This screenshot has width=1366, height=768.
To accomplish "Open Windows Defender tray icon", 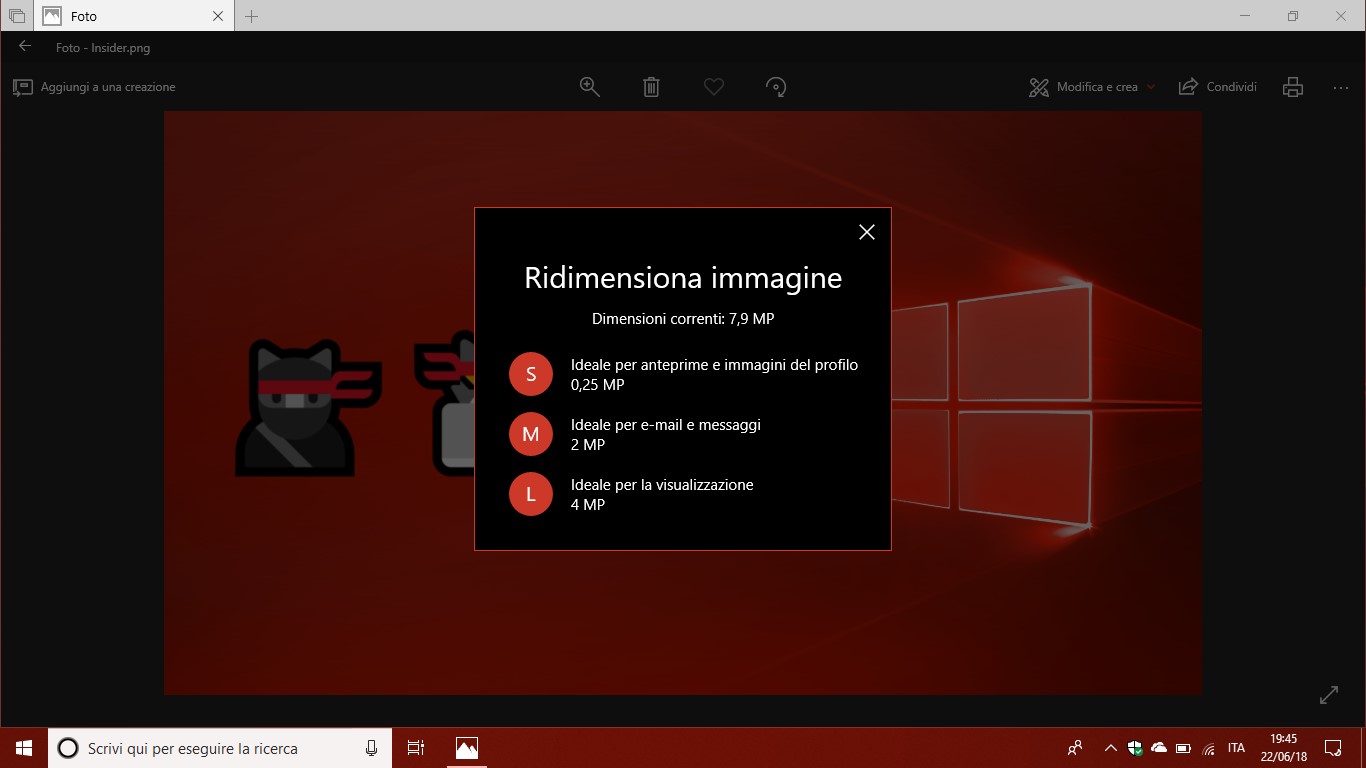I will point(1135,748).
